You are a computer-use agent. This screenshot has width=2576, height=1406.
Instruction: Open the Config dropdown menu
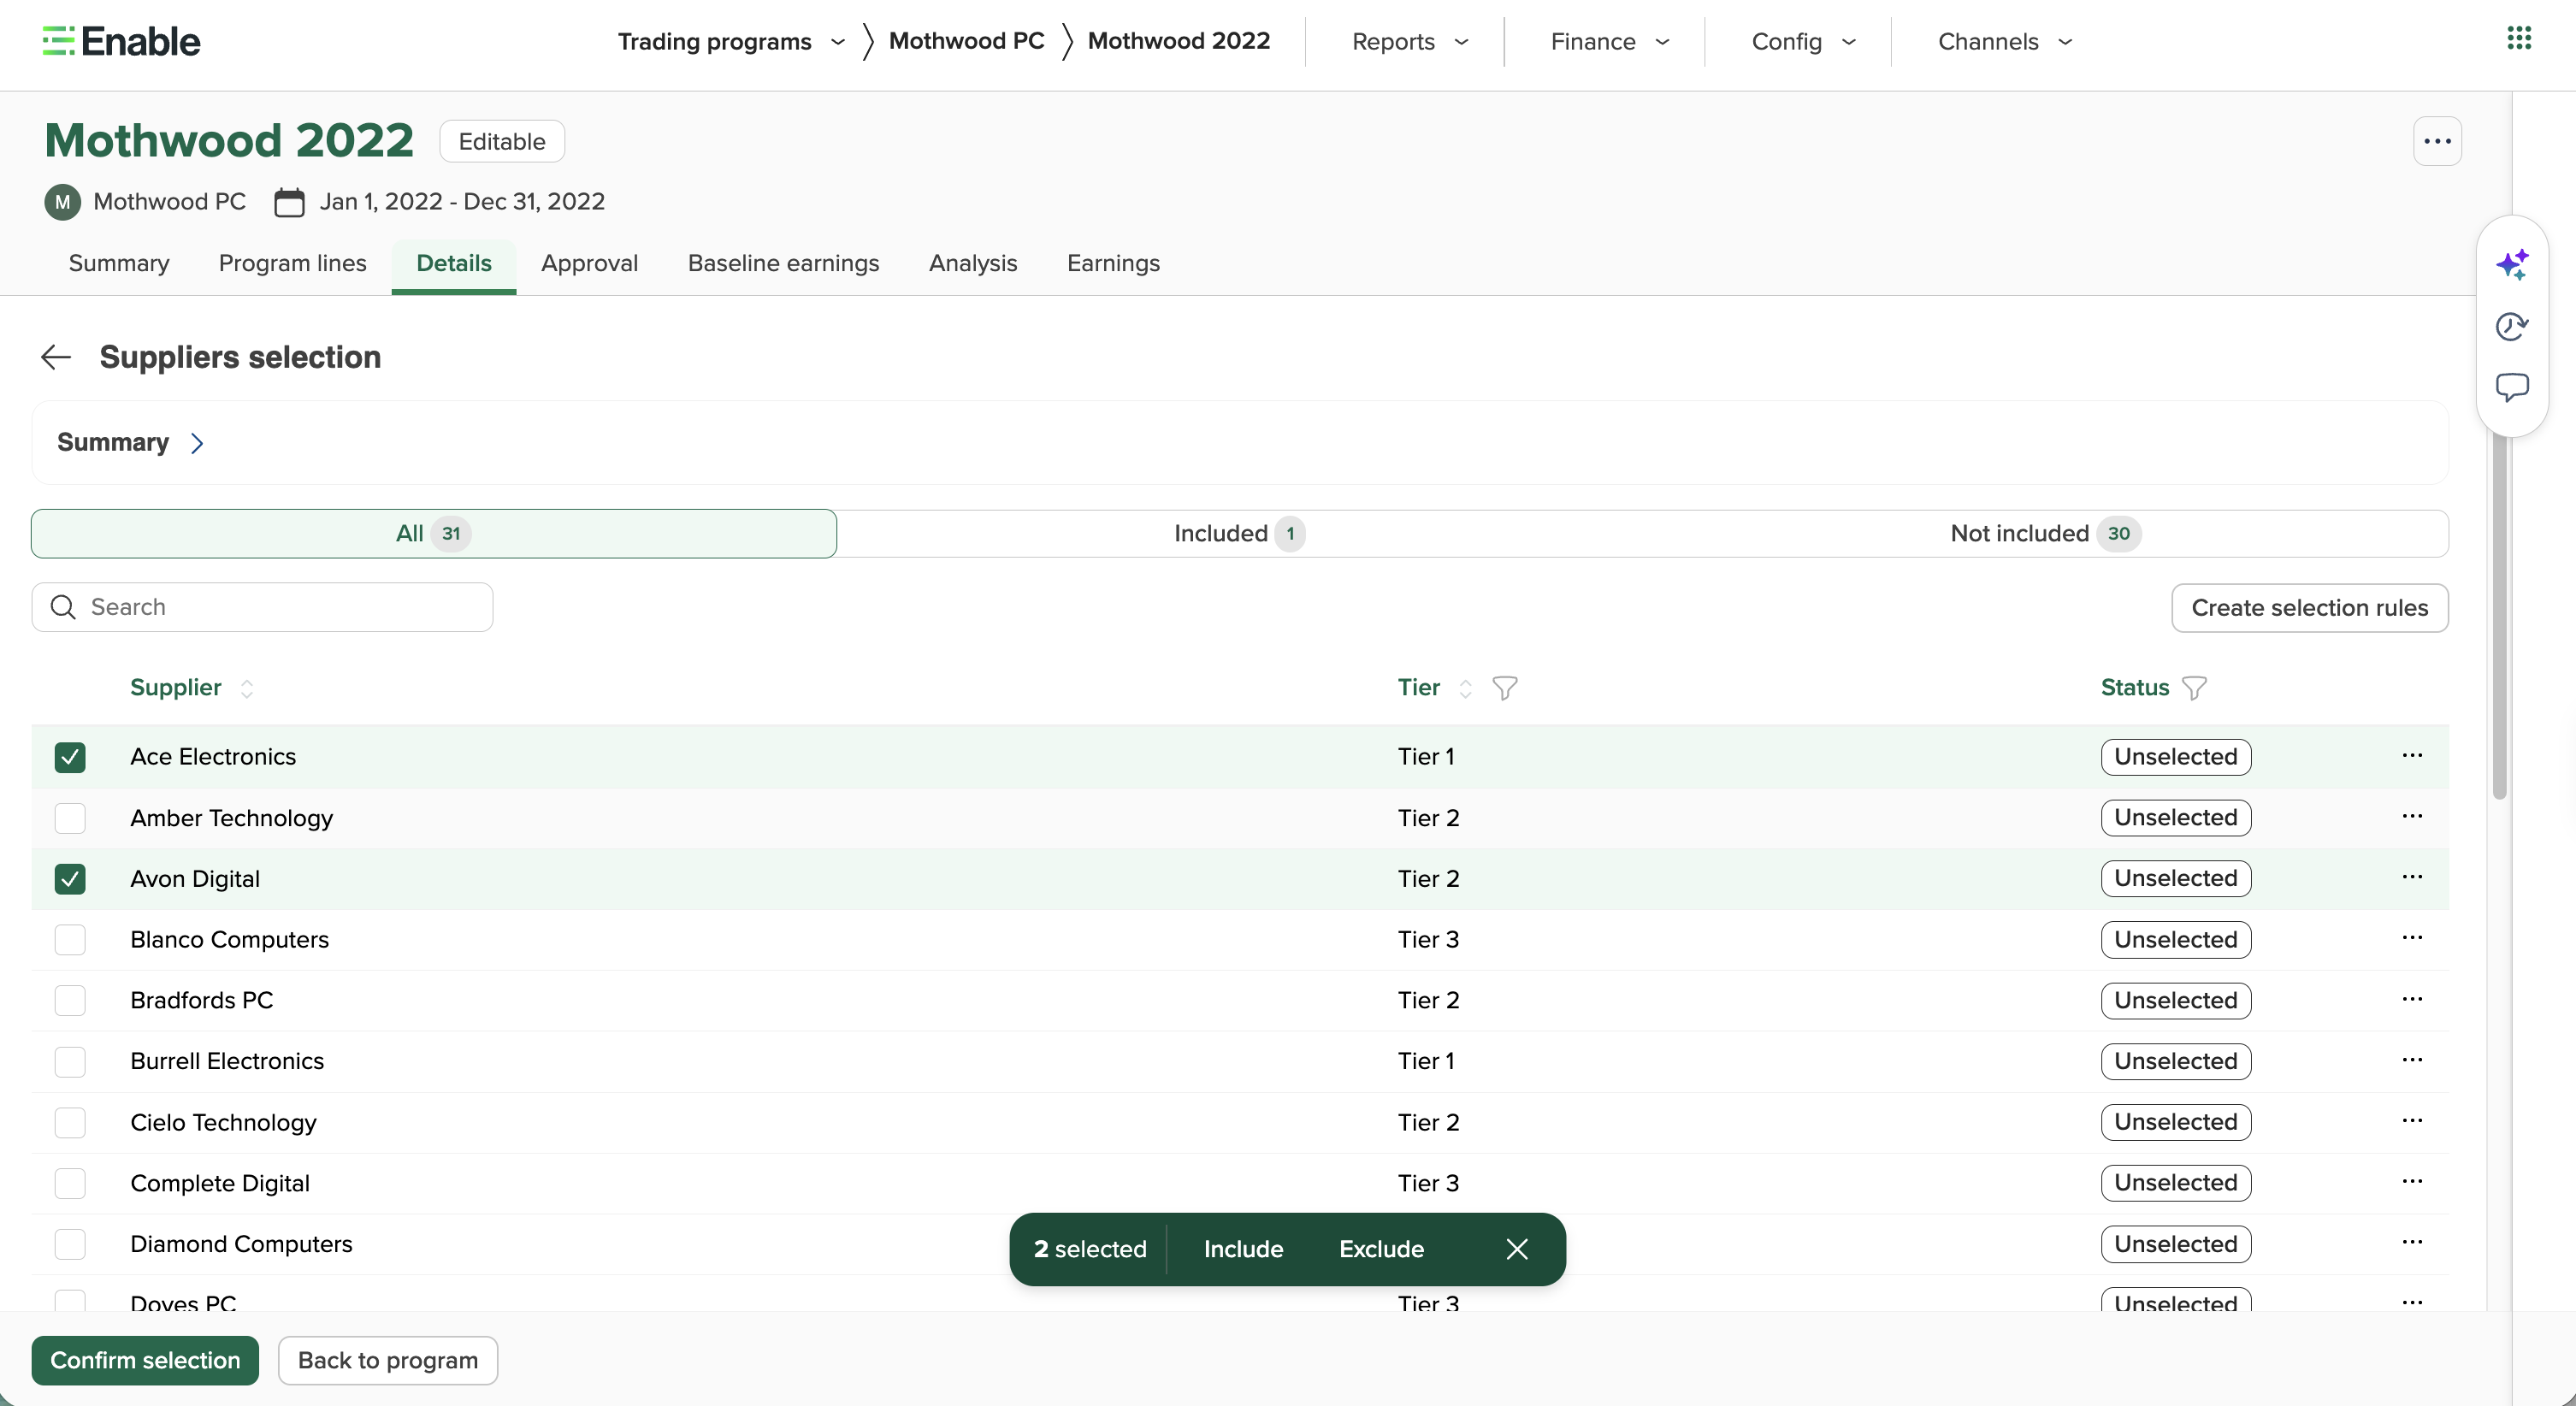[x=1804, y=41]
